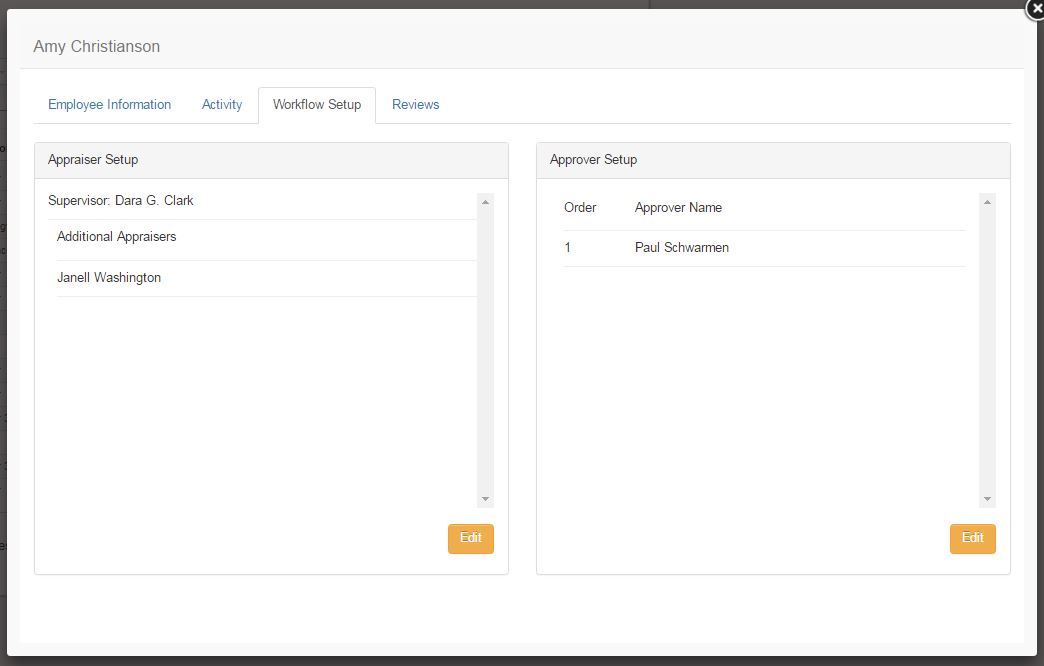Close the Amy Christianson dialog
1044x666 pixels.
pos(1035,9)
